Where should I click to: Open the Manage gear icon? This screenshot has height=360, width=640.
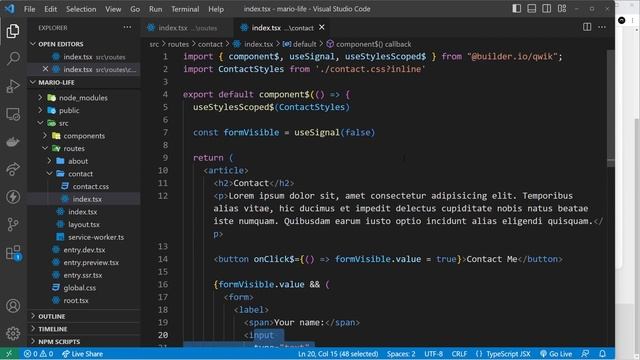[x=13, y=333]
